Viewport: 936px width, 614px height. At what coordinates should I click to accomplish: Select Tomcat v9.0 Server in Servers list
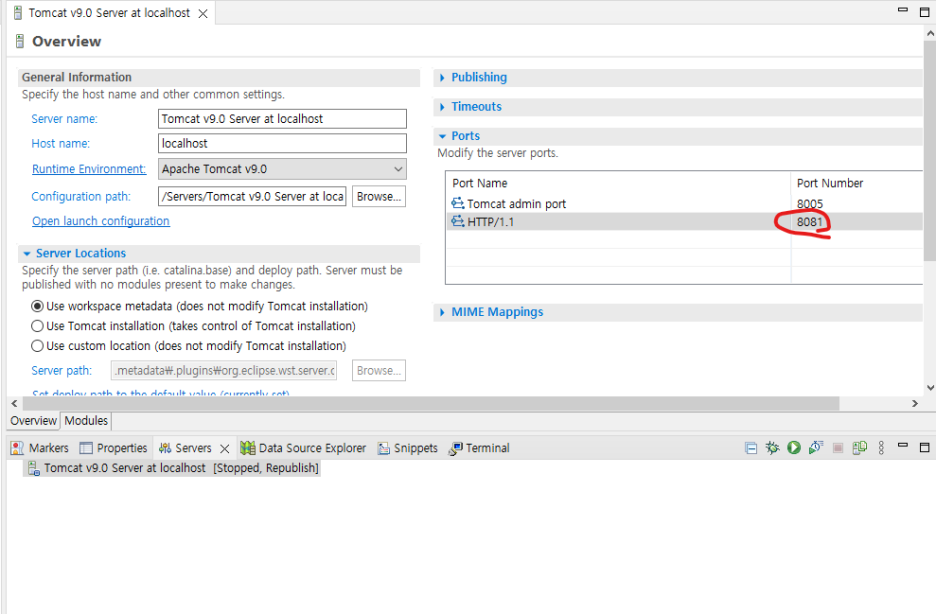coord(173,468)
